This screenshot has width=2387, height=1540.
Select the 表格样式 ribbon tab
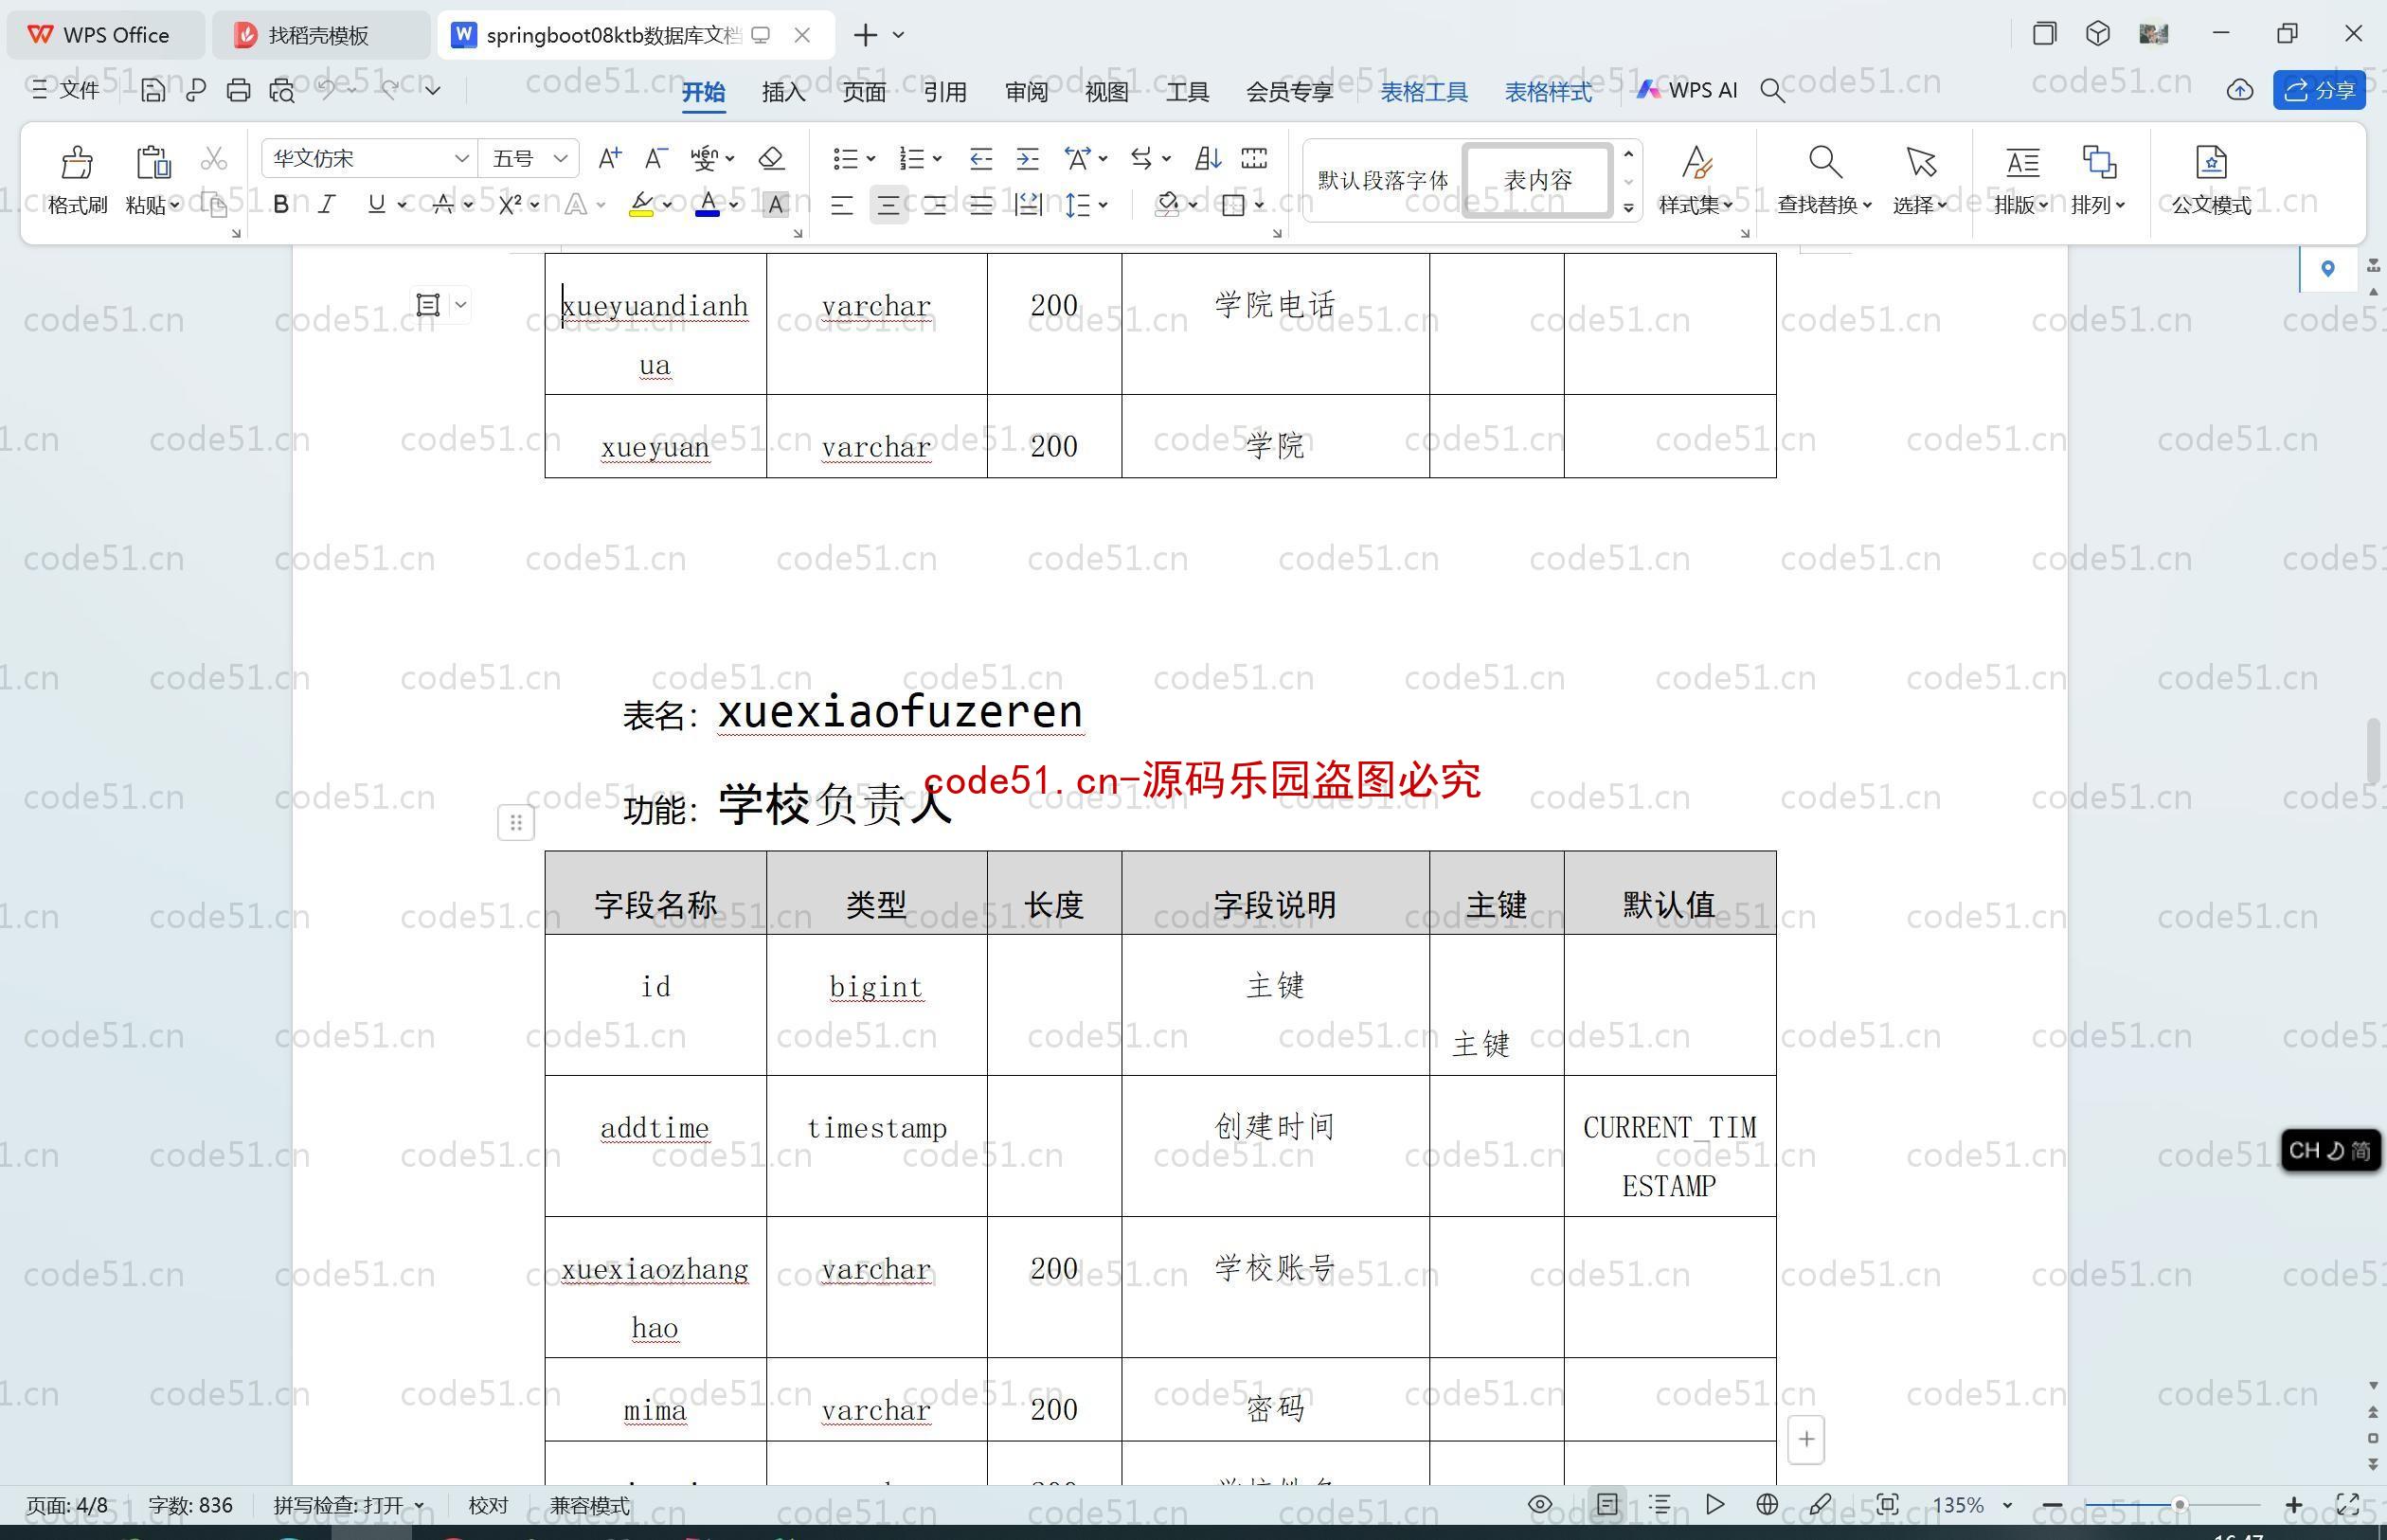(1547, 92)
